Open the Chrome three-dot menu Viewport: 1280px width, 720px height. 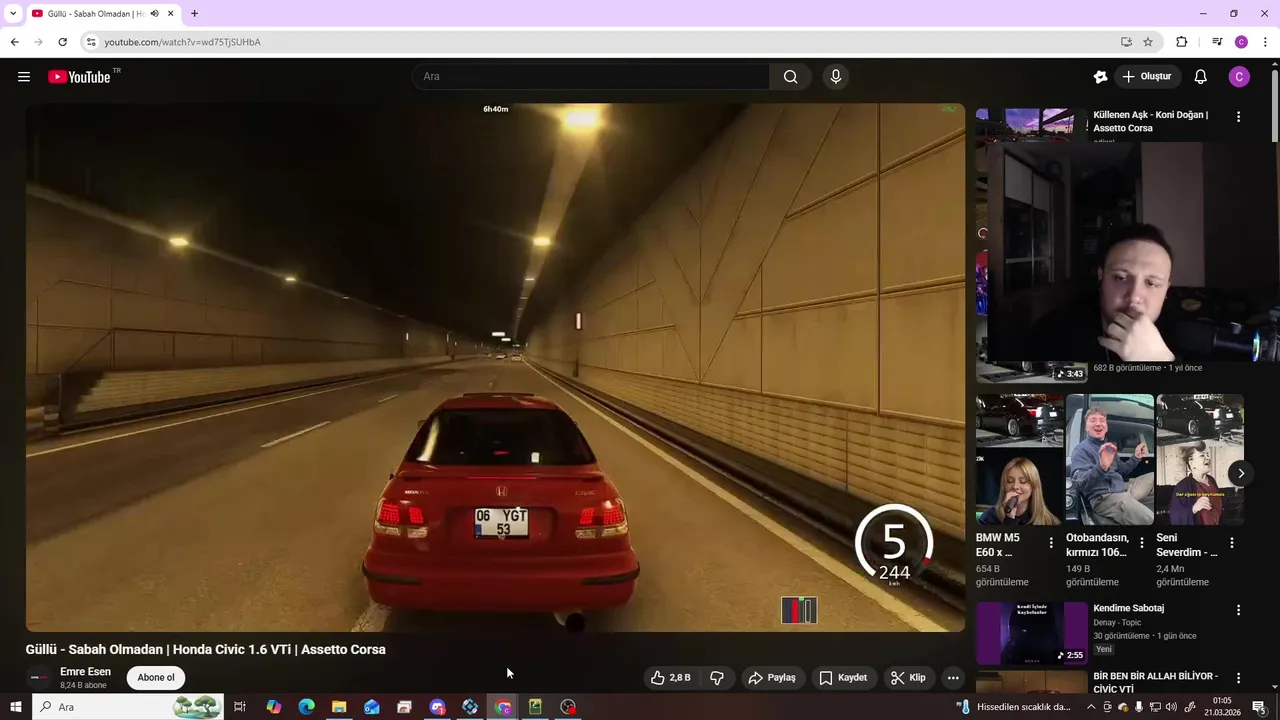pos(1265,42)
